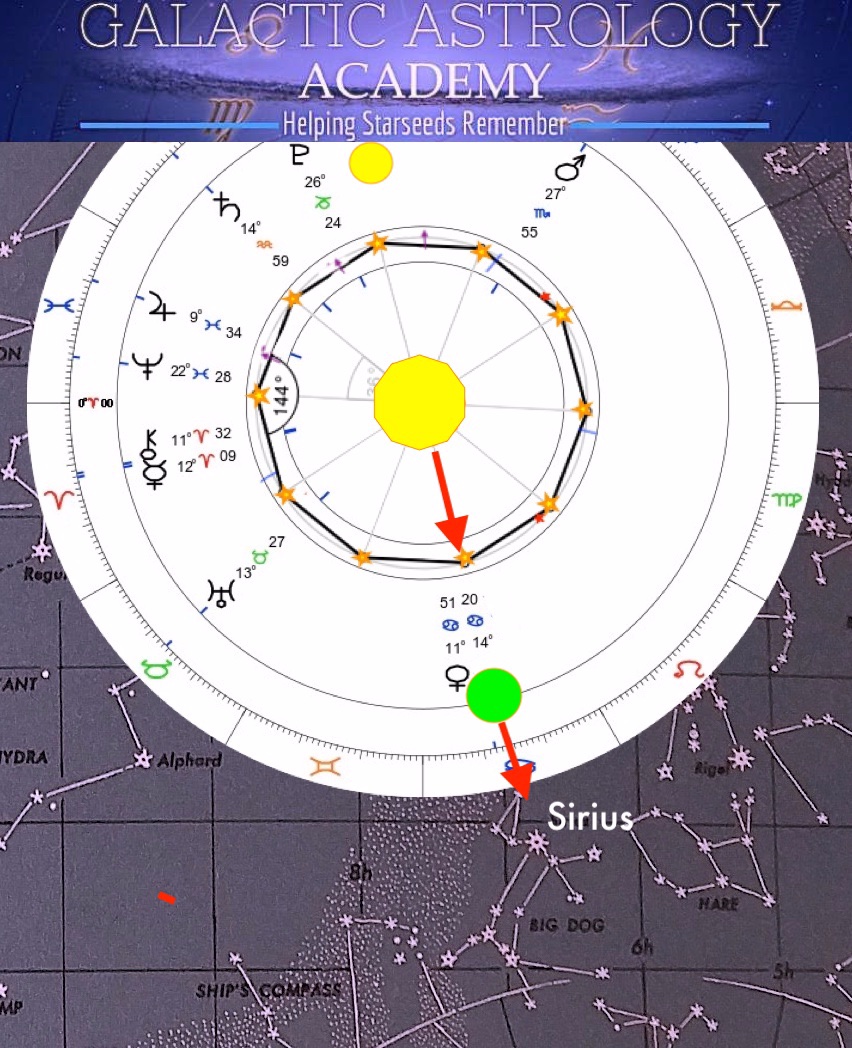Click the Saturn planet glyph
852x1048 pixels.
tap(227, 207)
